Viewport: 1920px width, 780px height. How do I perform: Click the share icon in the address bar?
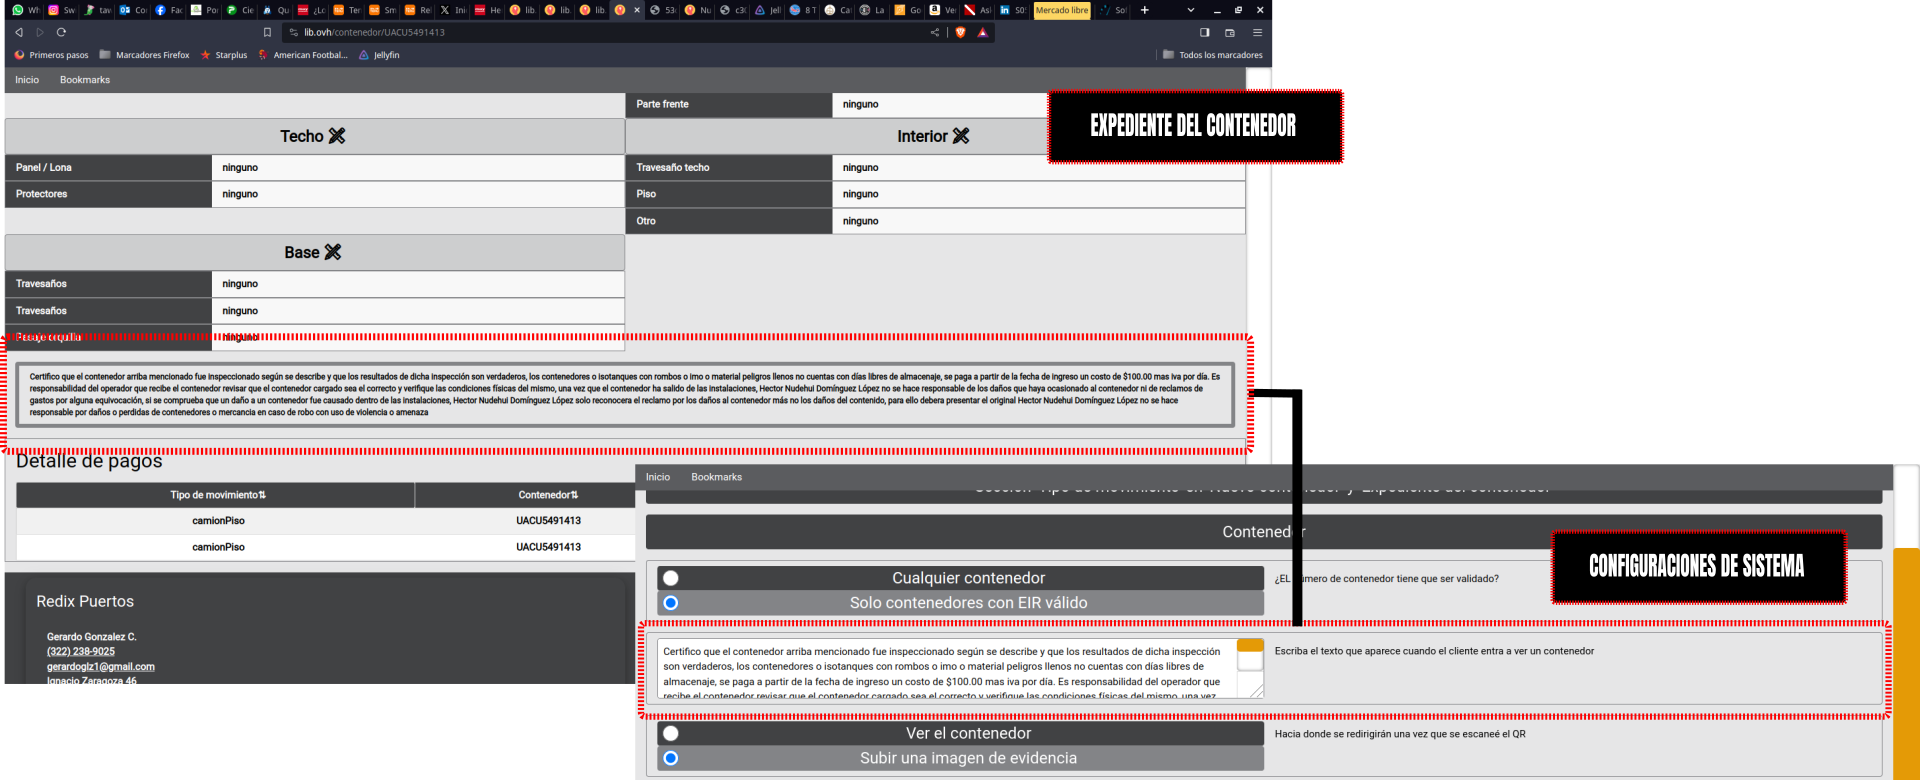(x=935, y=32)
